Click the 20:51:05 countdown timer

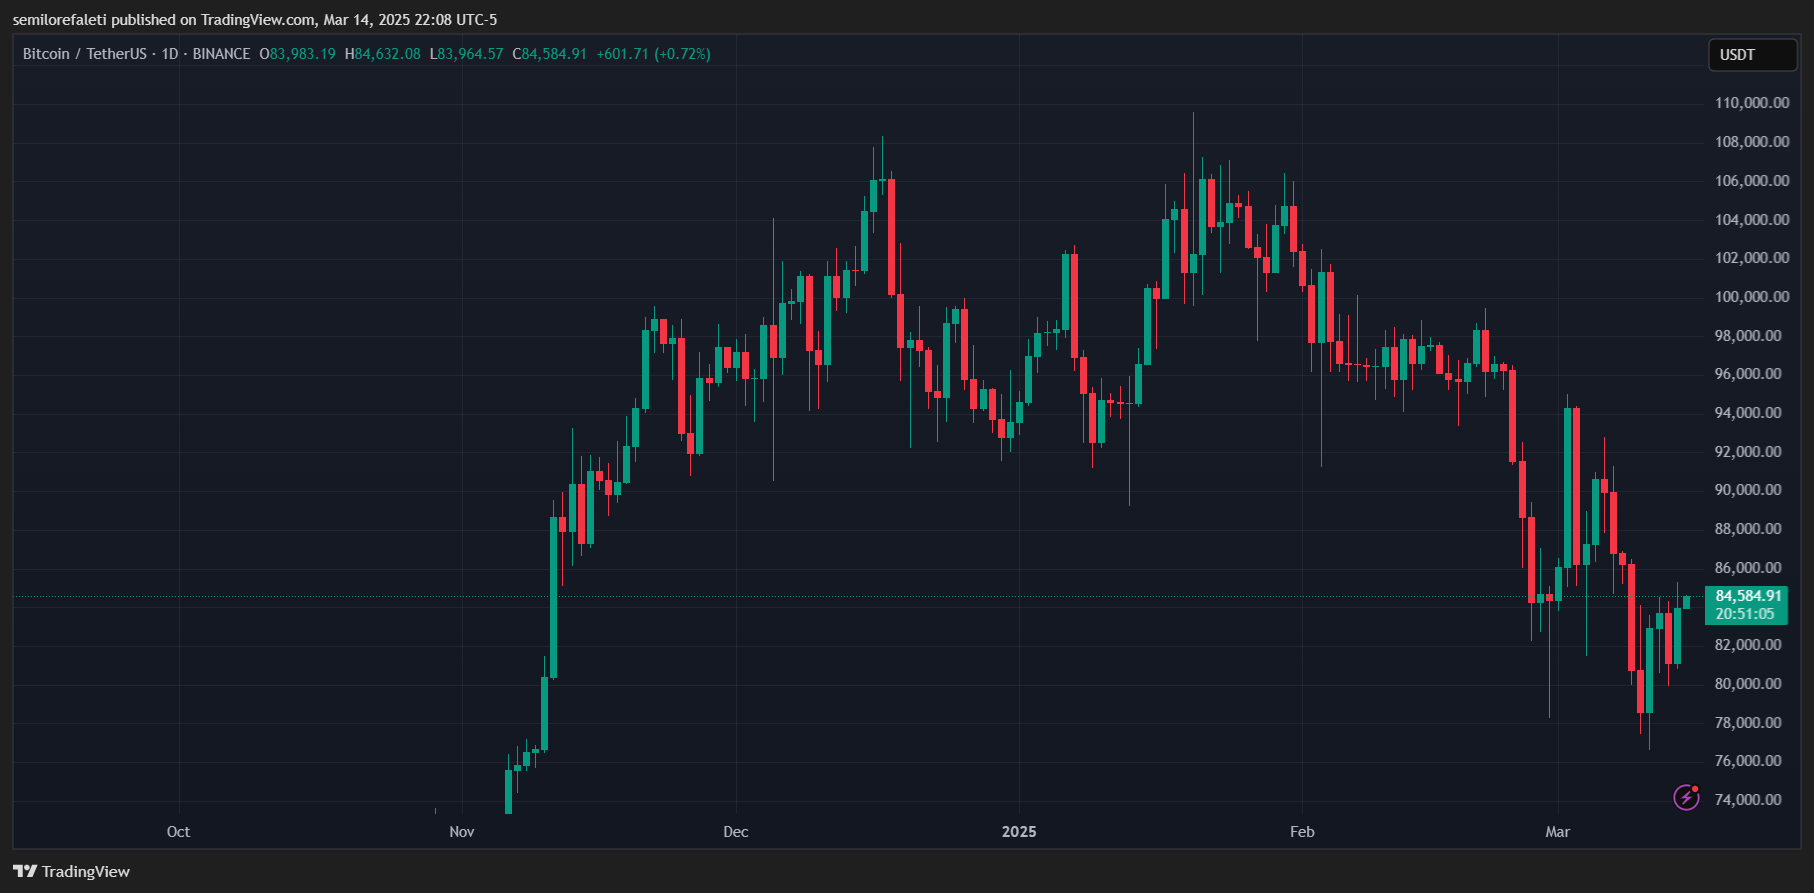(x=1745, y=614)
